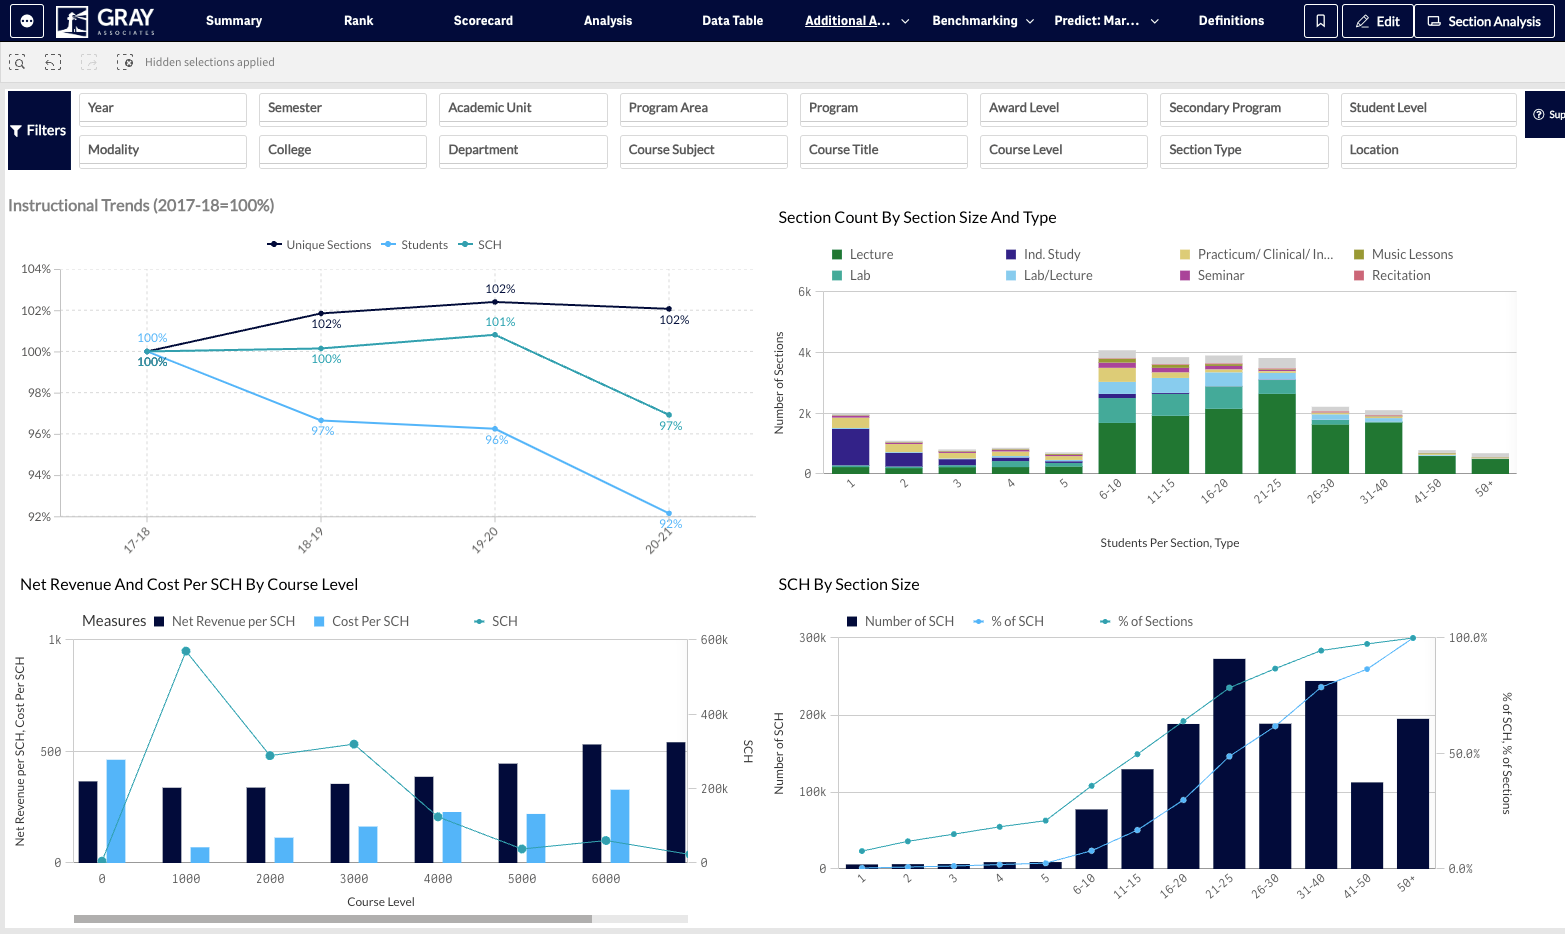Open smart search magnifier in selections bar
Image resolution: width=1565 pixels, height=934 pixels.
click(x=17, y=62)
